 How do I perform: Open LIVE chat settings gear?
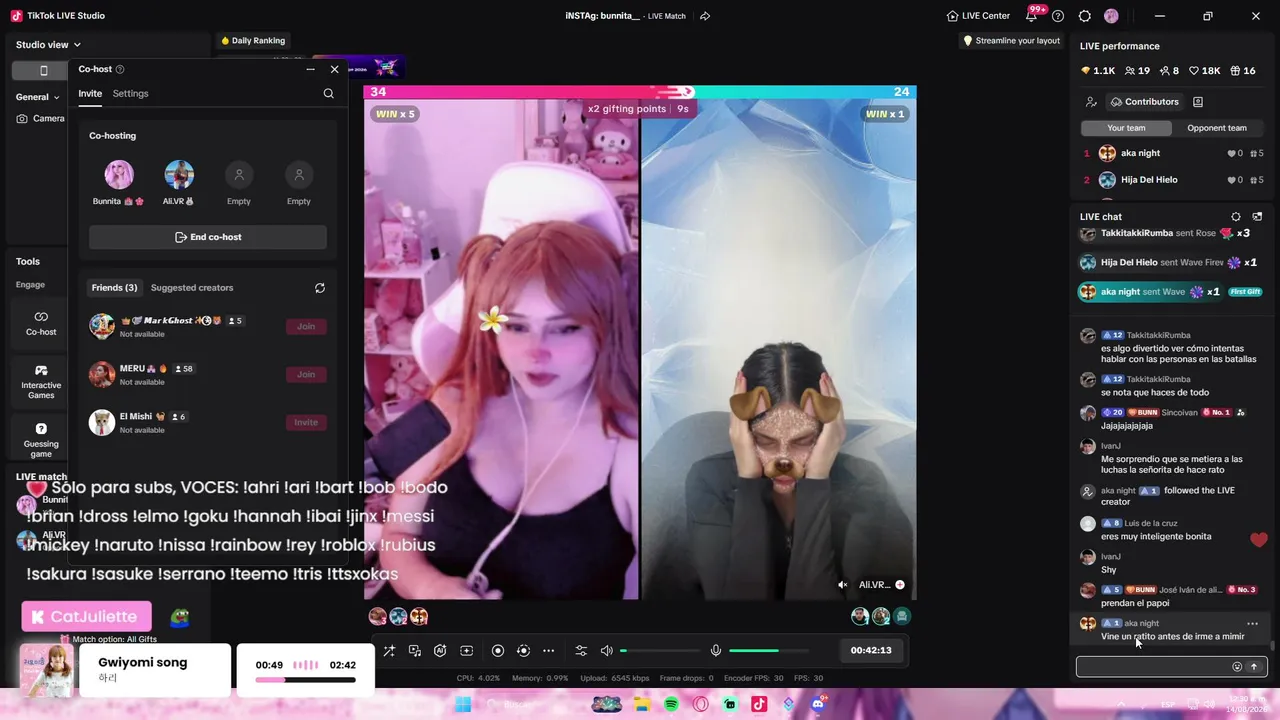[1236, 217]
